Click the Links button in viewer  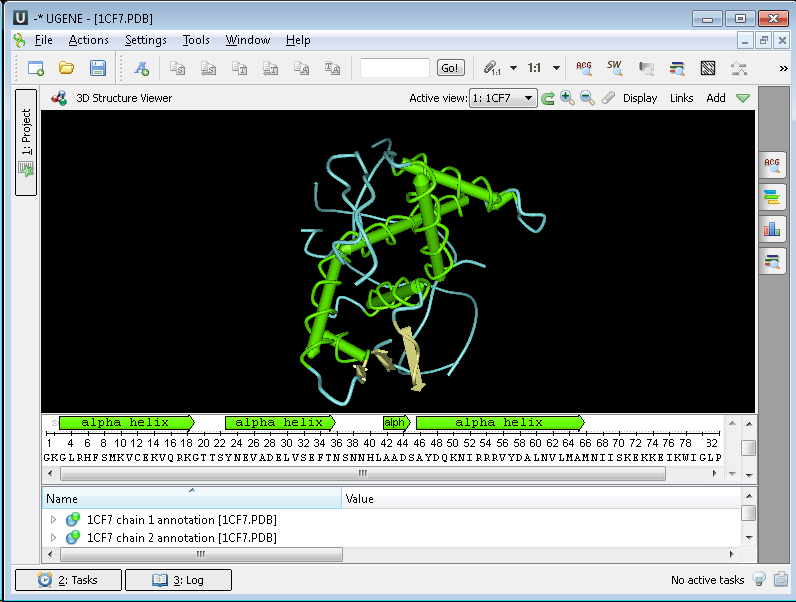(x=681, y=98)
